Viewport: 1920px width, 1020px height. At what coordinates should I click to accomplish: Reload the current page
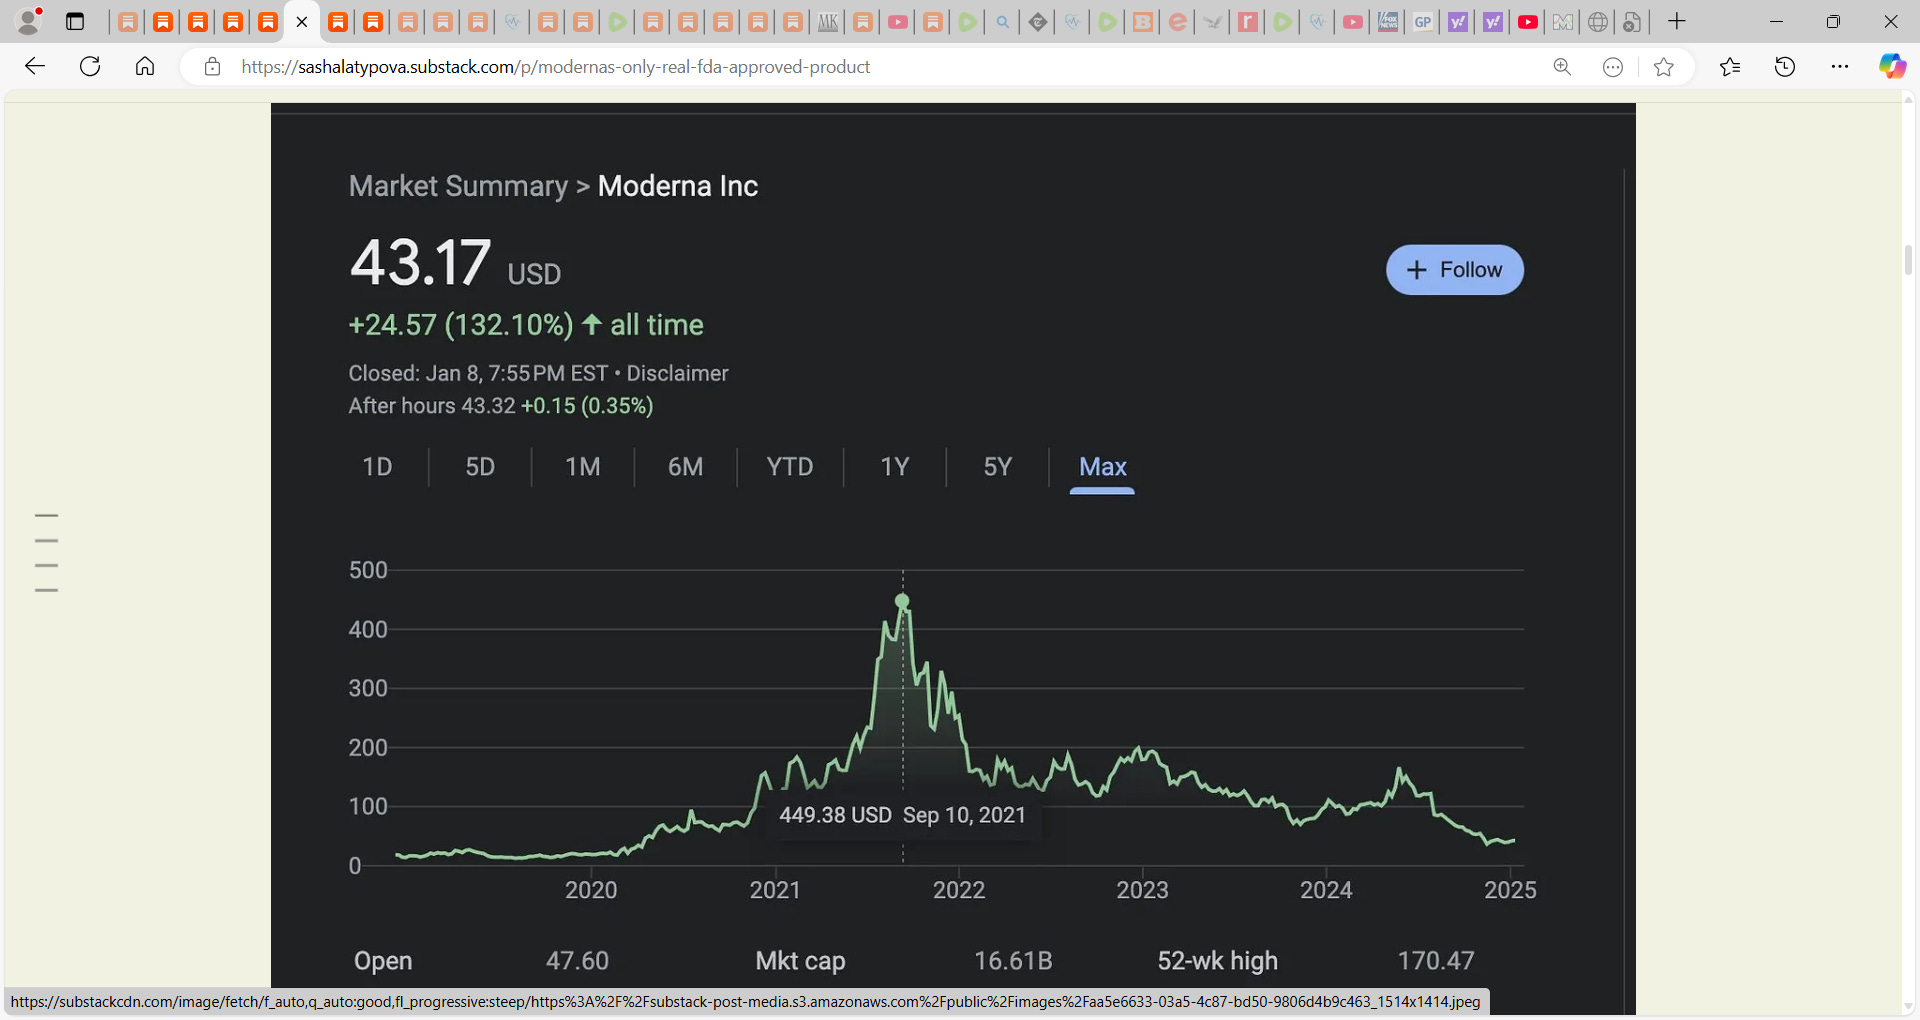click(90, 66)
